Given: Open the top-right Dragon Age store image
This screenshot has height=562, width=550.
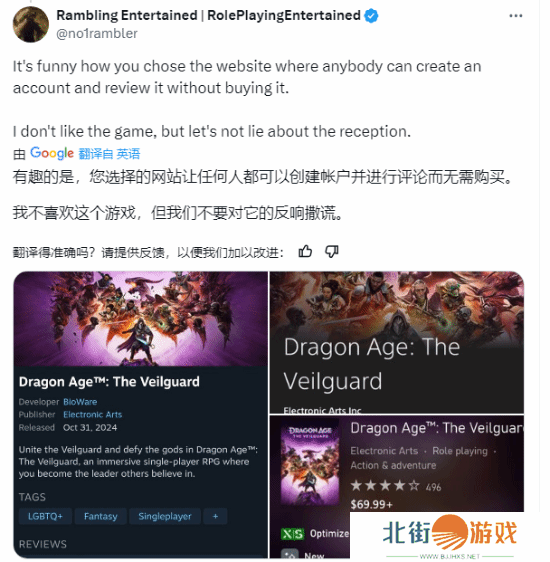Looking at the screenshot, I should tap(397, 342).
